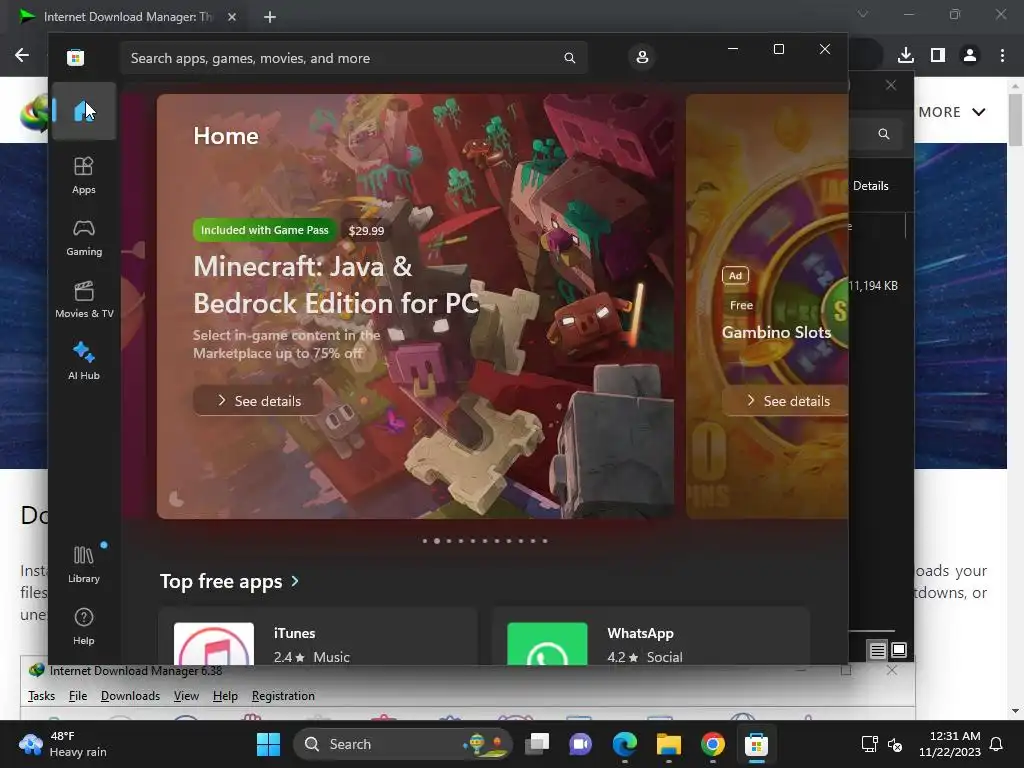Open Google Chrome from the taskbar
This screenshot has width=1024, height=768.
pyautogui.click(x=712, y=744)
